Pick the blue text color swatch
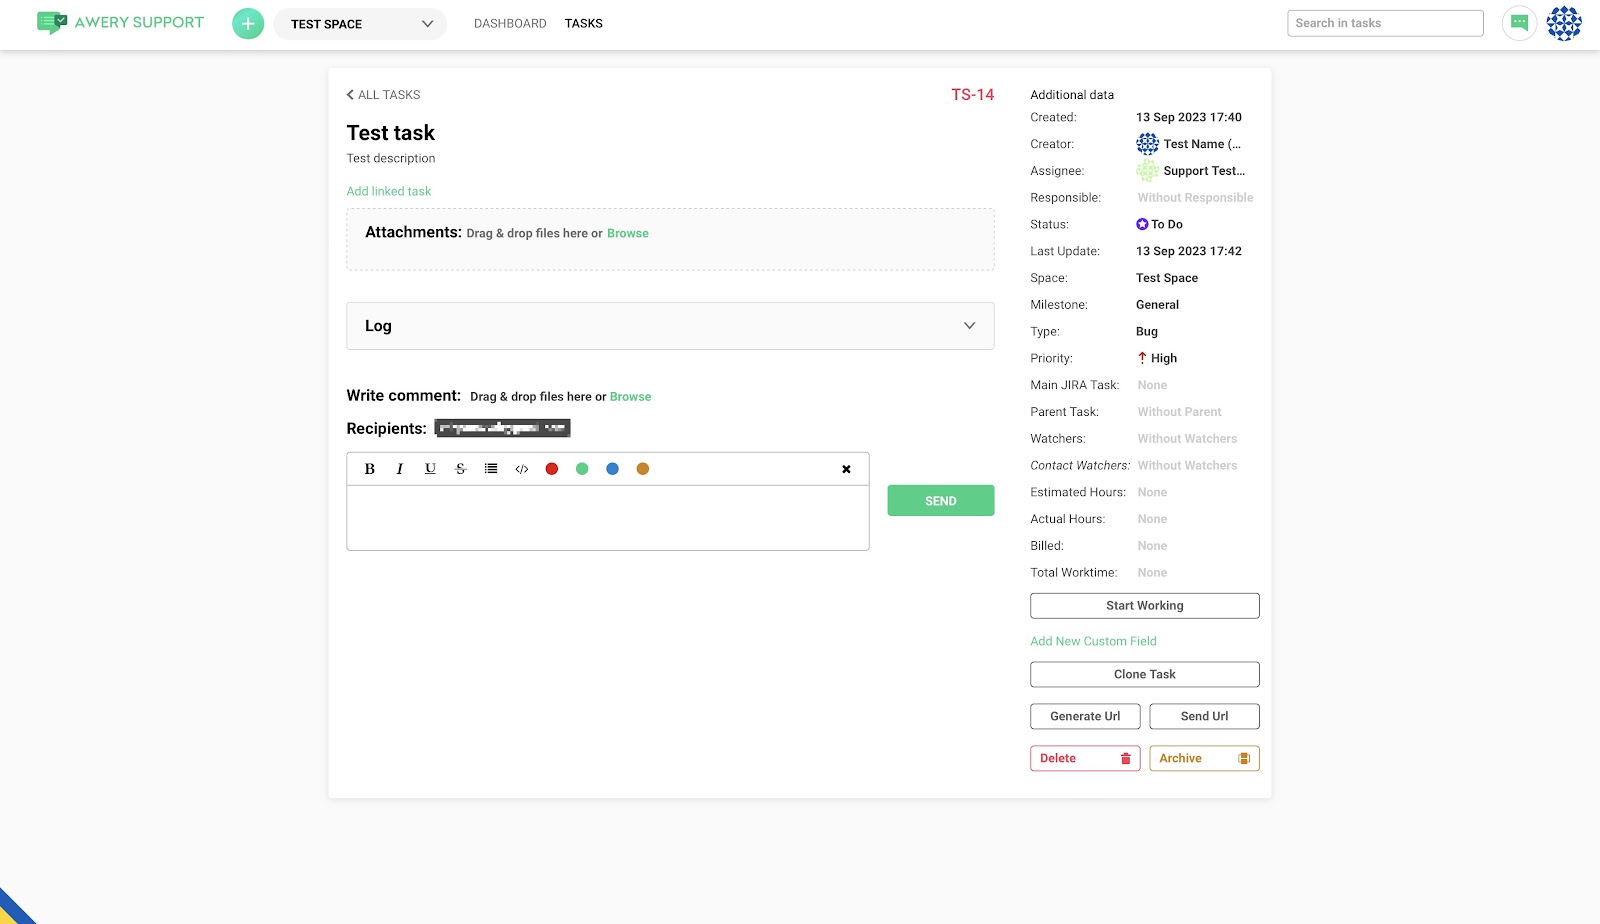 tap(612, 469)
